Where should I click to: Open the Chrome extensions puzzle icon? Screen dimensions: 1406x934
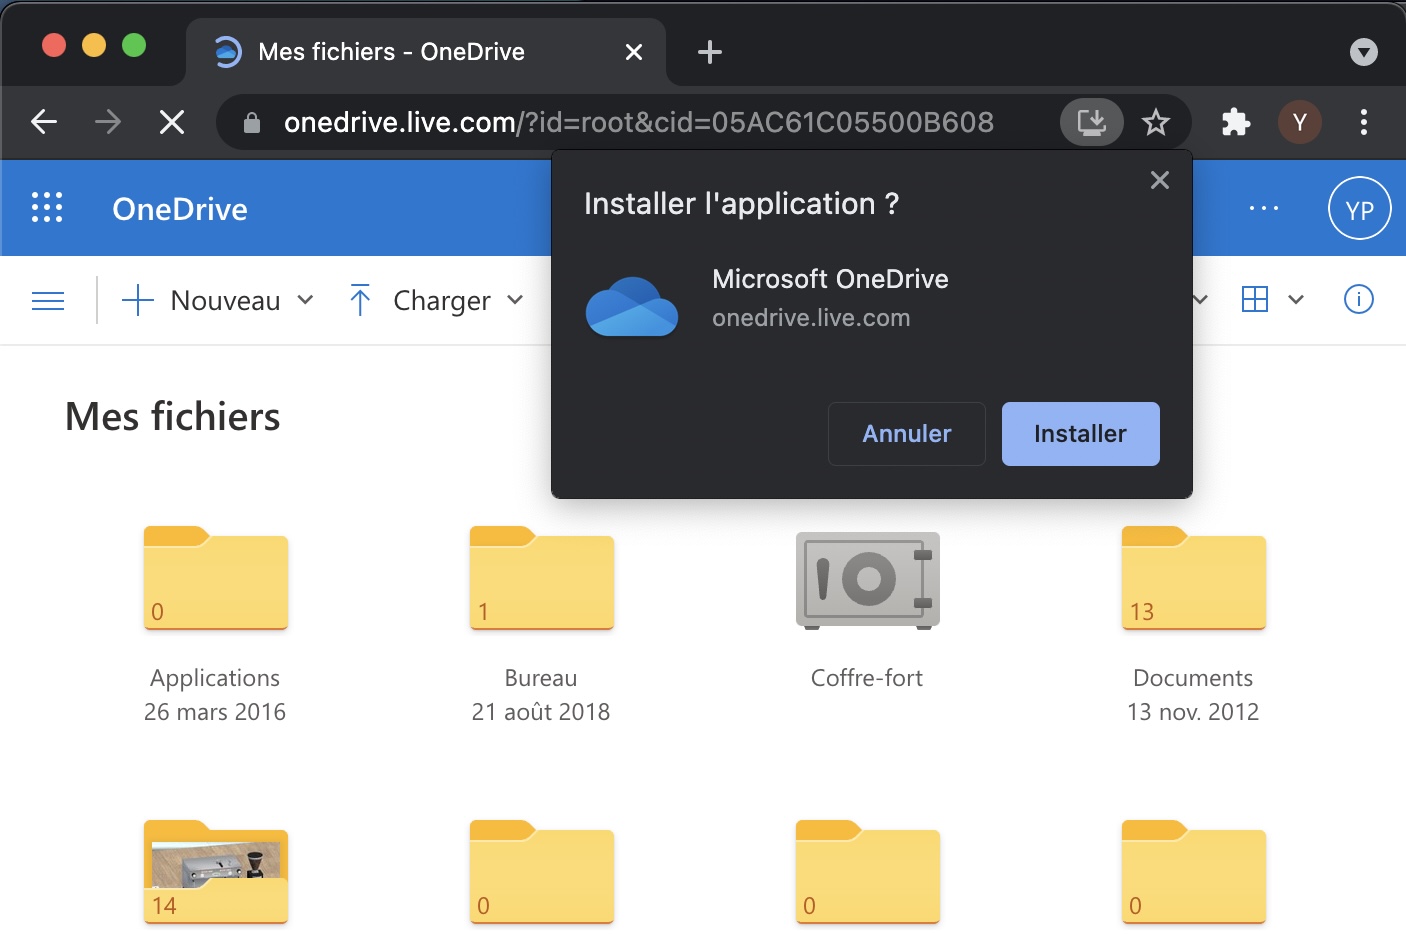(x=1236, y=122)
